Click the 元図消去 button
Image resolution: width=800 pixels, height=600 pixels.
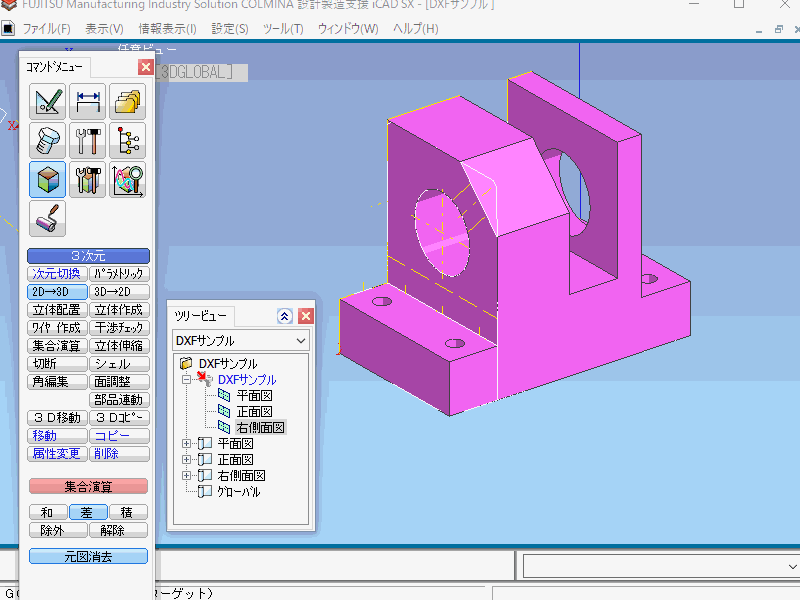pos(87,556)
